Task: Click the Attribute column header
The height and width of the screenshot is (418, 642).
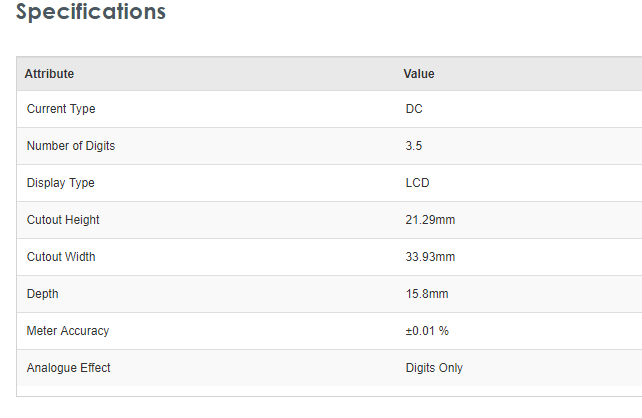Action: click(x=49, y=74)
